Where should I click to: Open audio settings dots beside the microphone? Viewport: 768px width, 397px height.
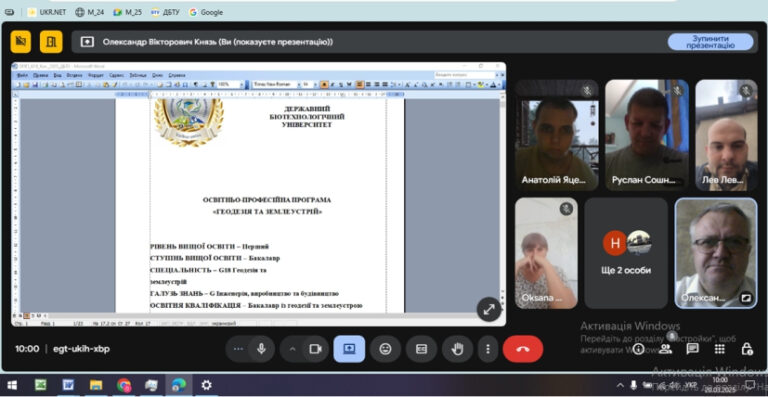(239, 349)
